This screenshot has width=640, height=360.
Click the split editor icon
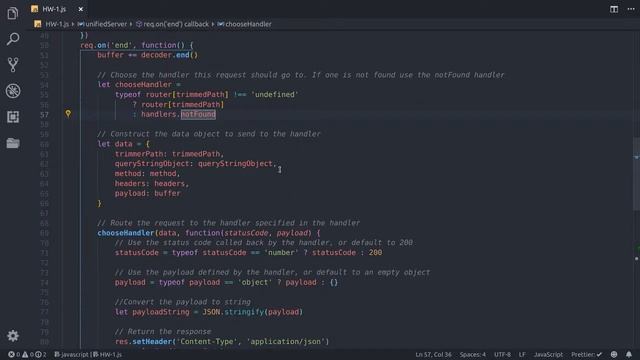613,9
